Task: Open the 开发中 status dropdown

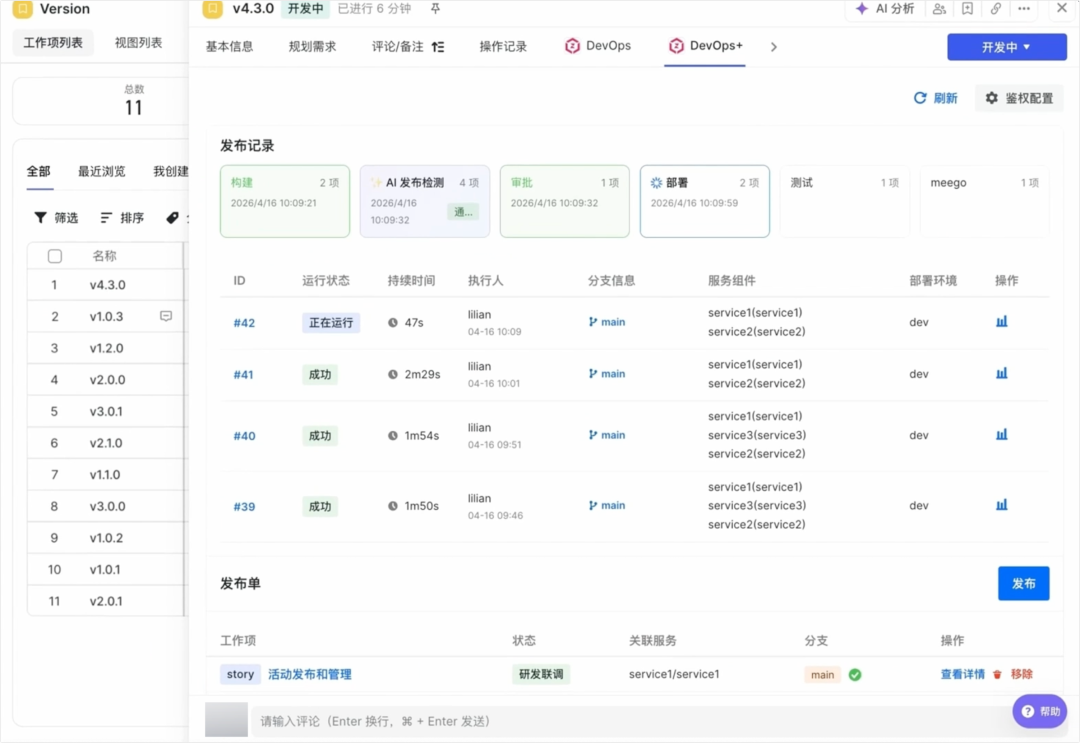Action: pyautogui.click(x=1006, y=47)
